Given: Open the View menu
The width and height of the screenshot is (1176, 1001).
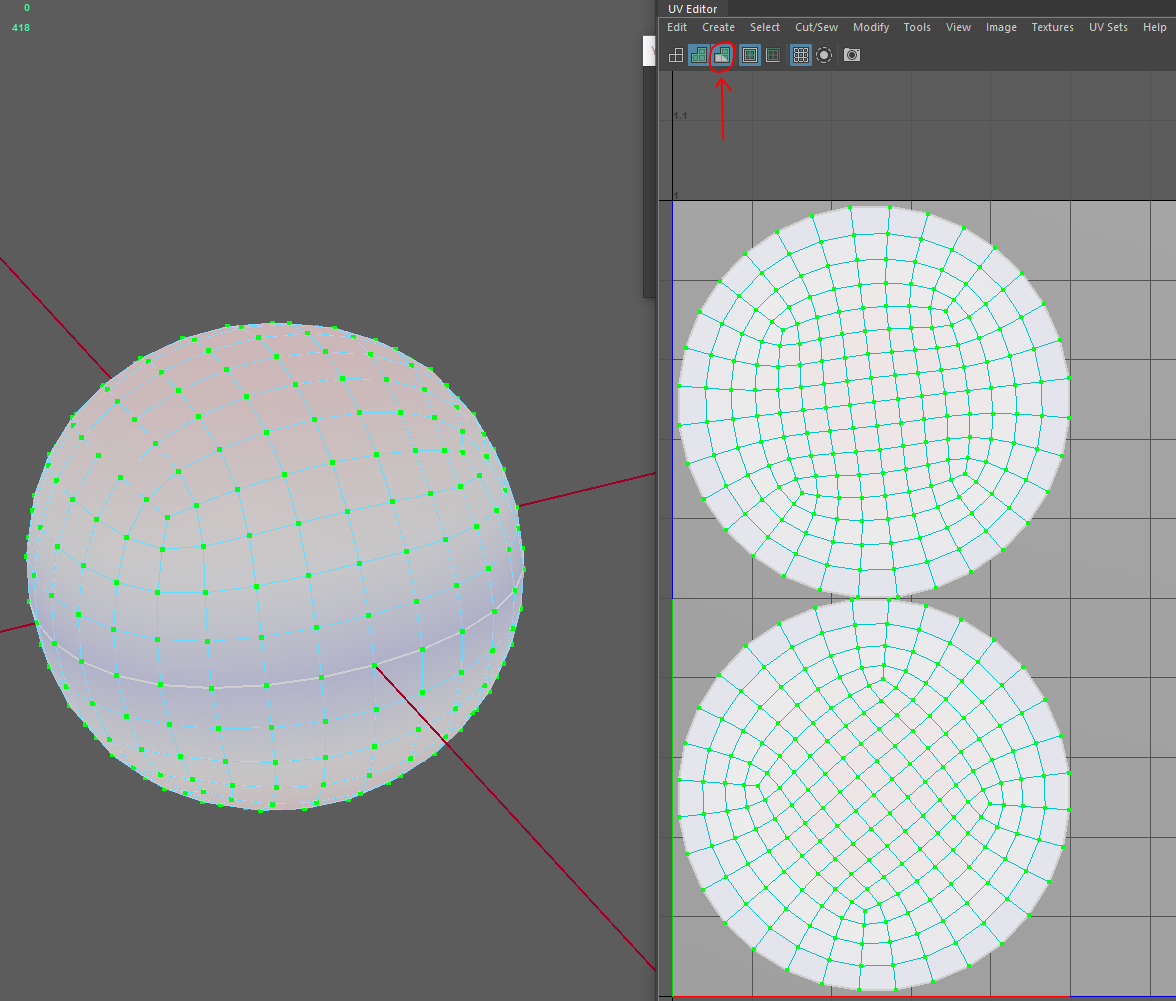Looking at the screenshot, I should coord(958,28).
